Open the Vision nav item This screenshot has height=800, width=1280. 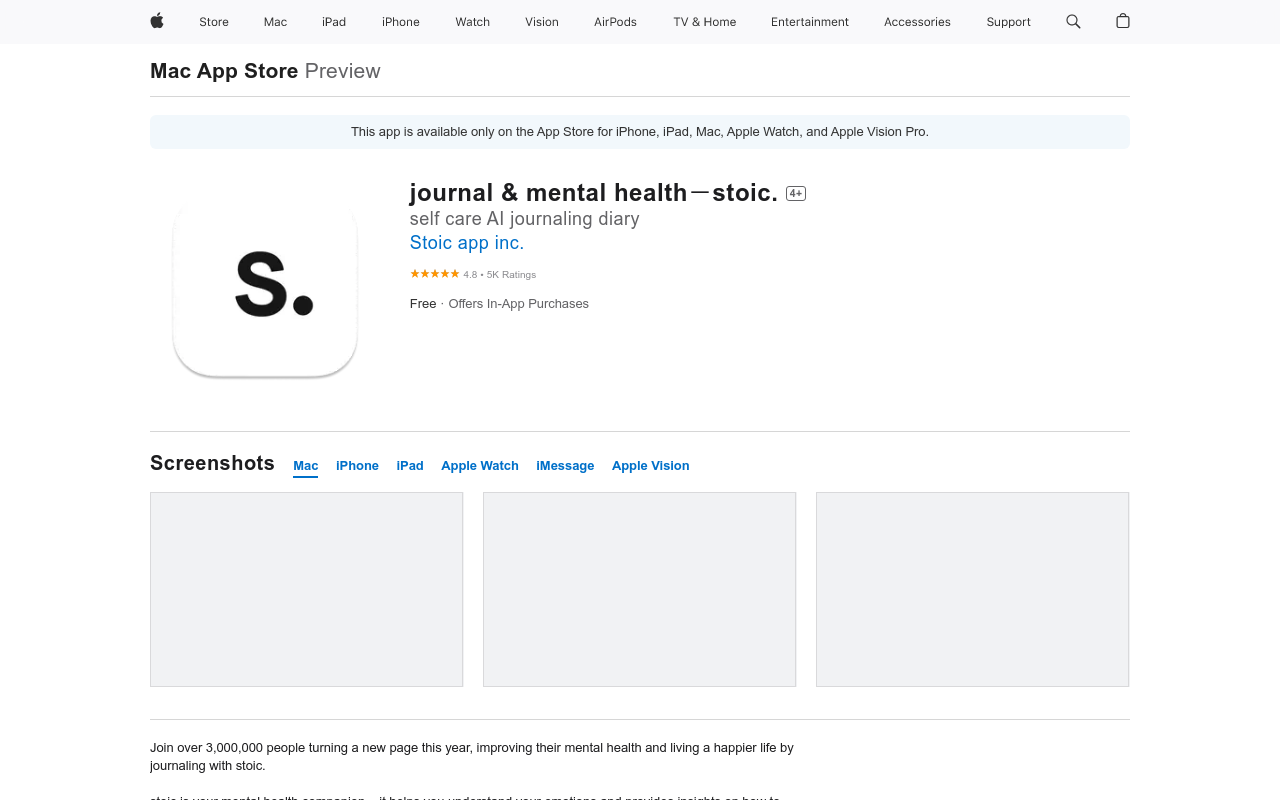point(542,22)
